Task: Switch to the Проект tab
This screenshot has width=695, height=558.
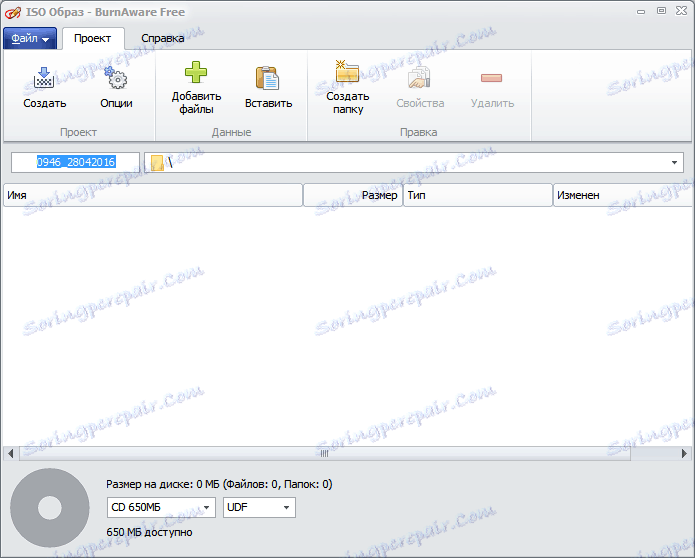Action: click(93, 39)
